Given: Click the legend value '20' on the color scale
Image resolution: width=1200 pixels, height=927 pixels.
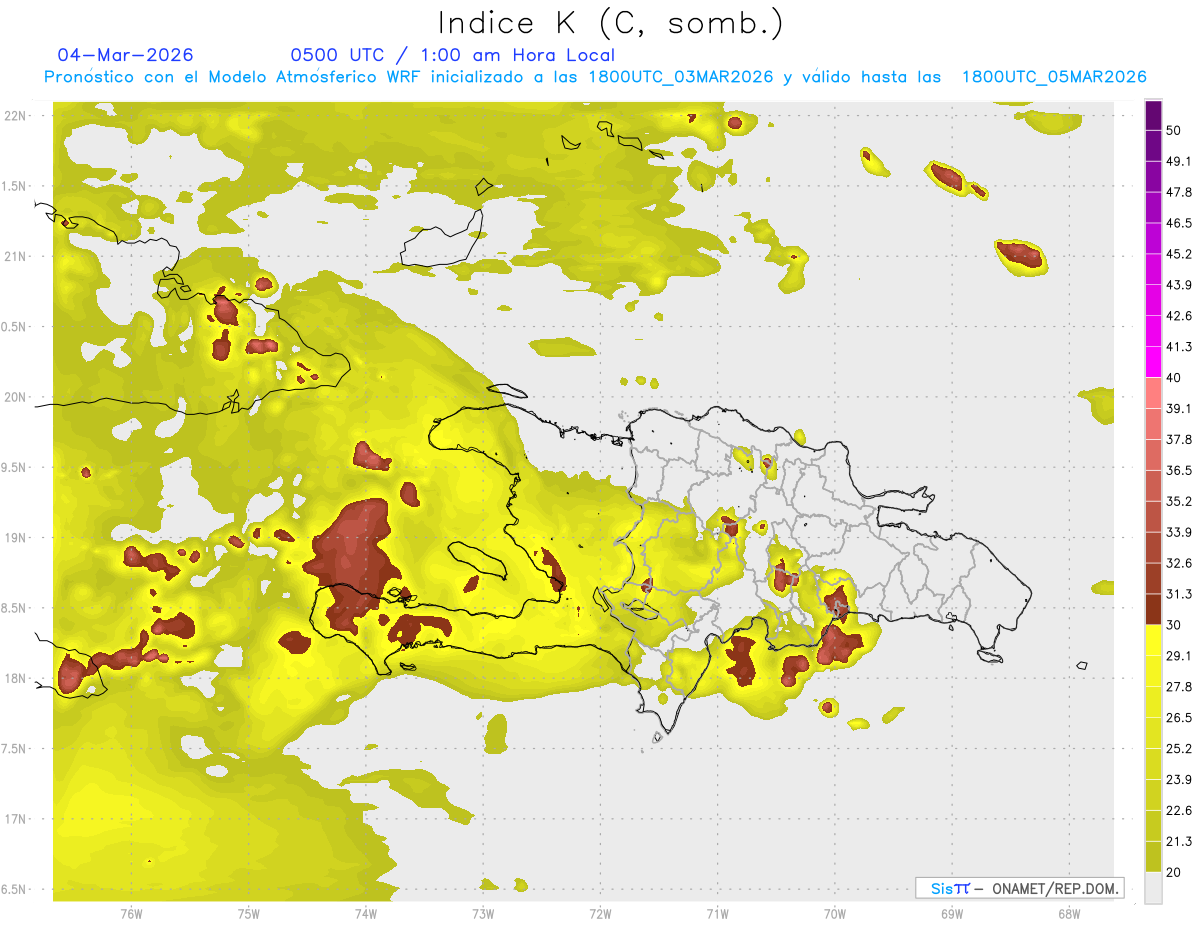Looking at the screenshot, I should click(x=1174, y=873).
